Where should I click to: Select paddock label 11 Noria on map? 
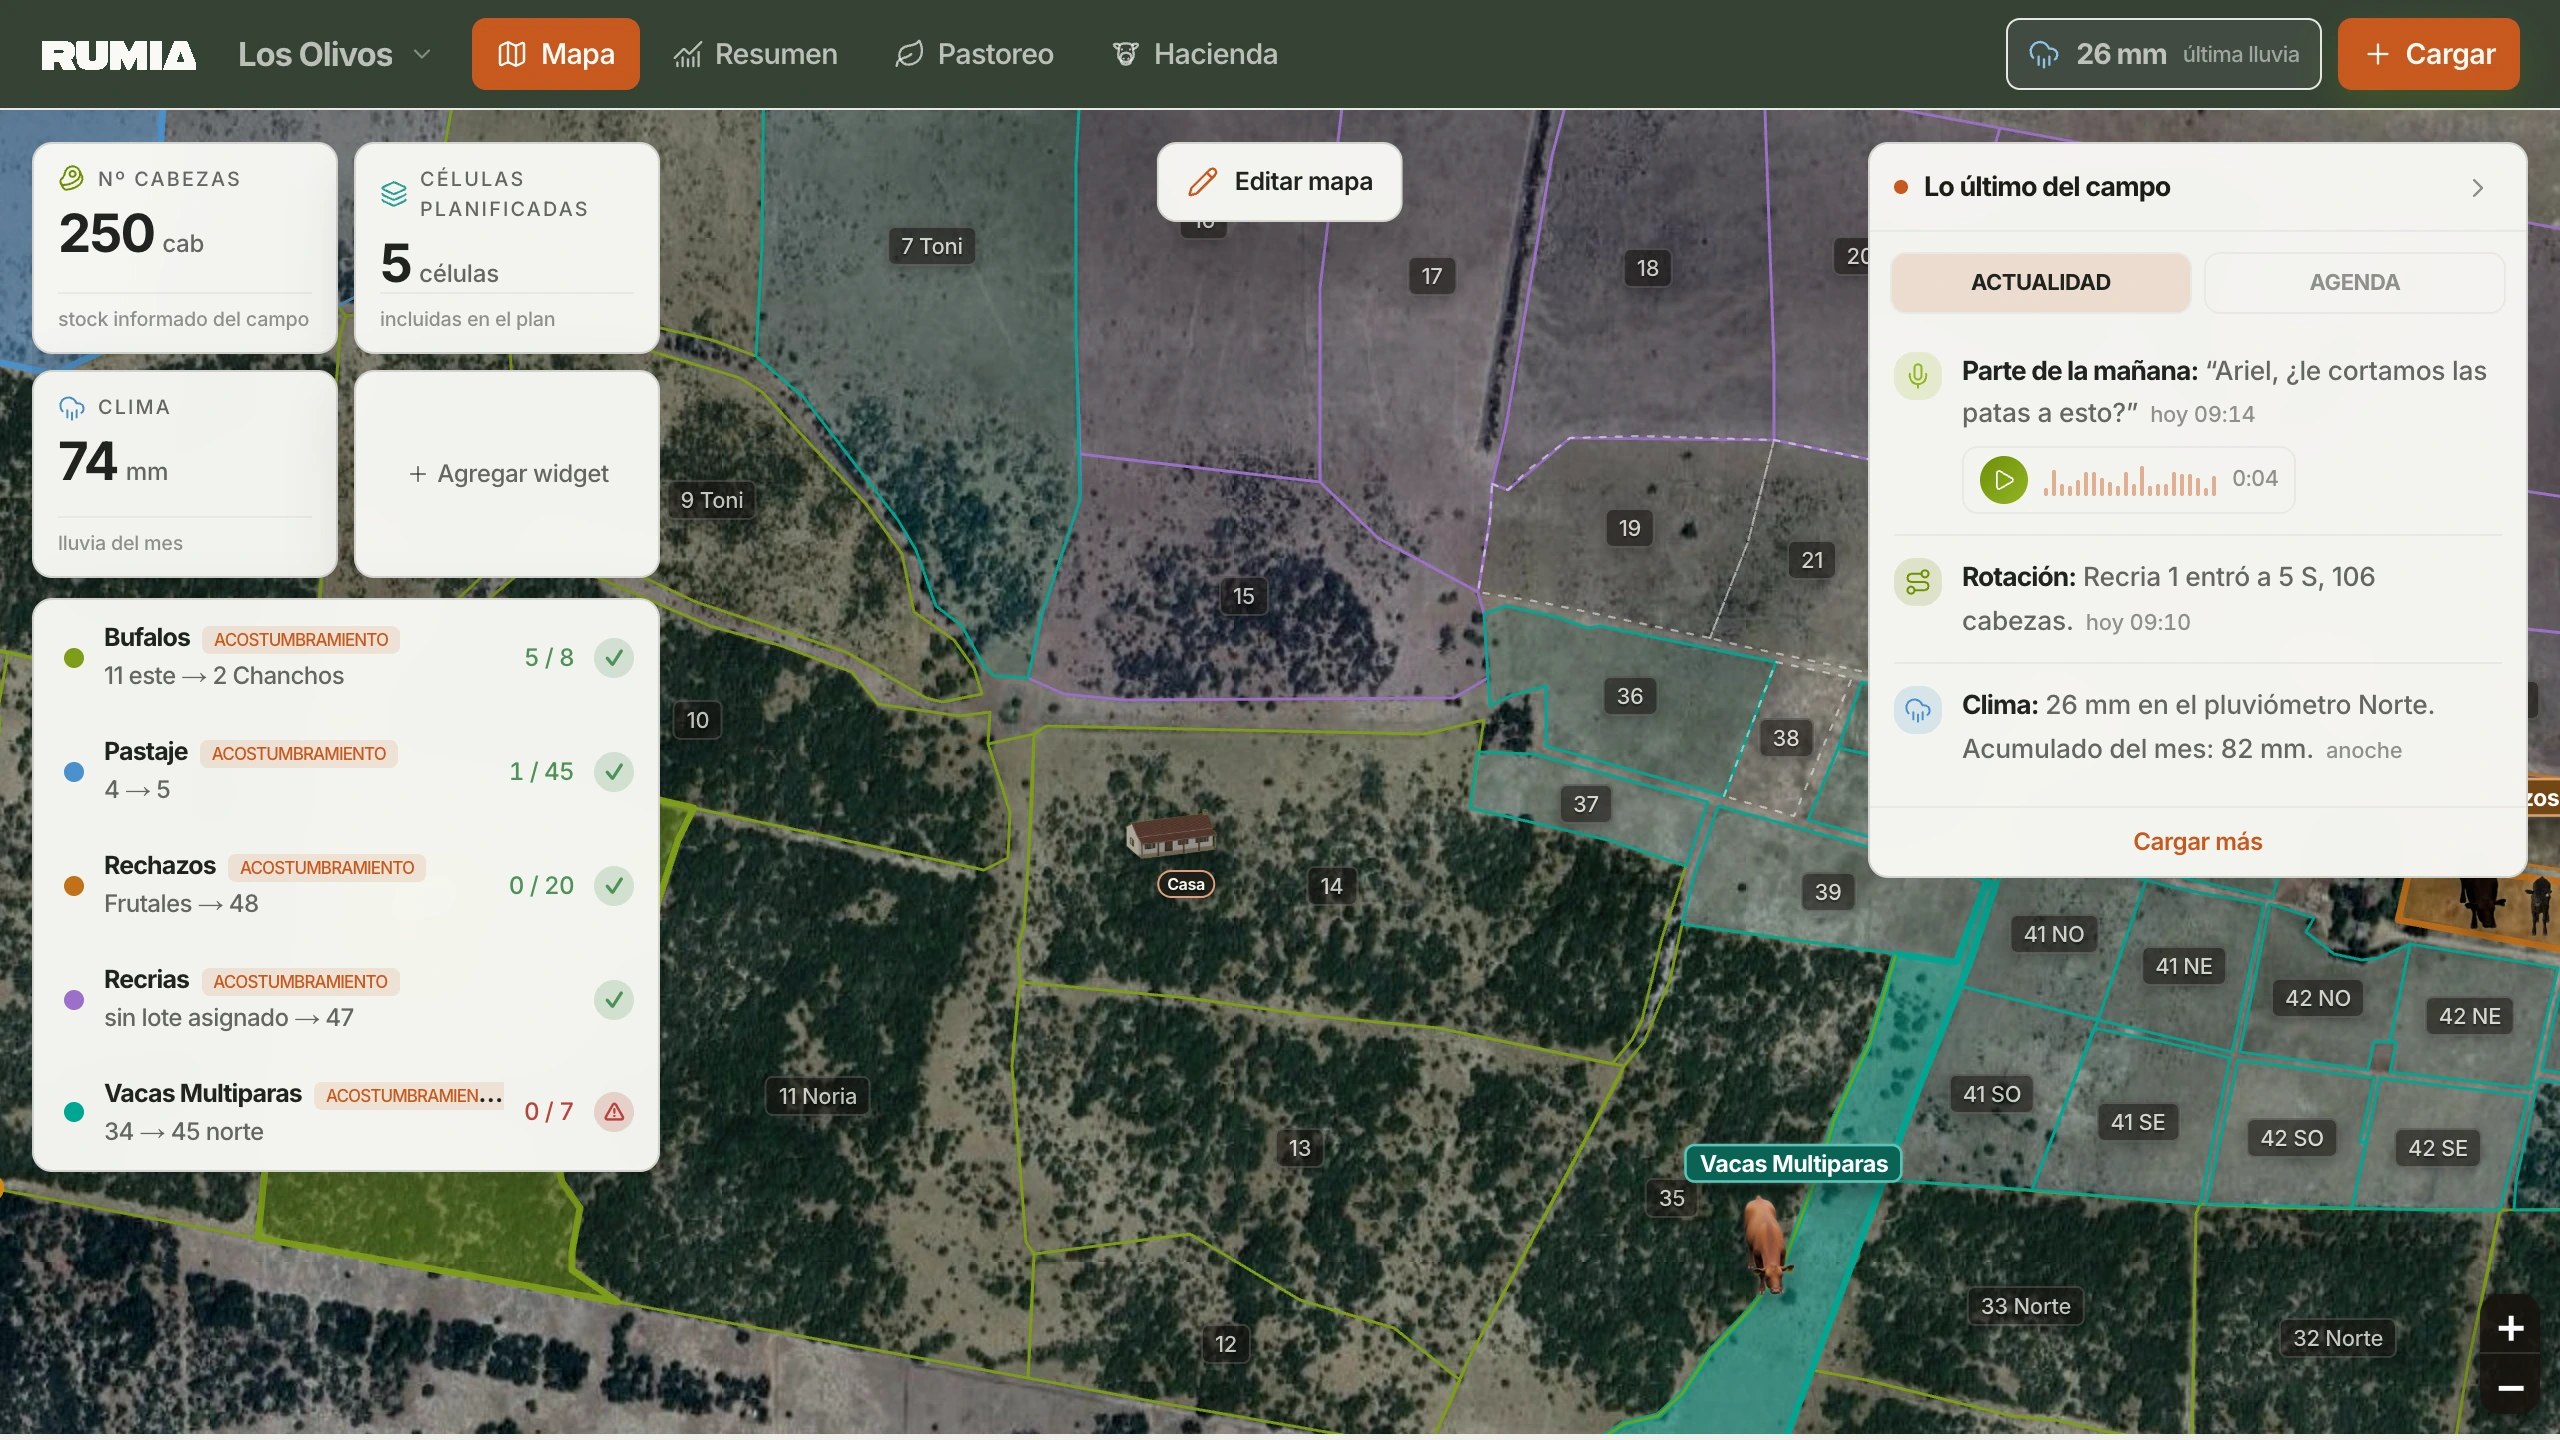[817, 1096]
